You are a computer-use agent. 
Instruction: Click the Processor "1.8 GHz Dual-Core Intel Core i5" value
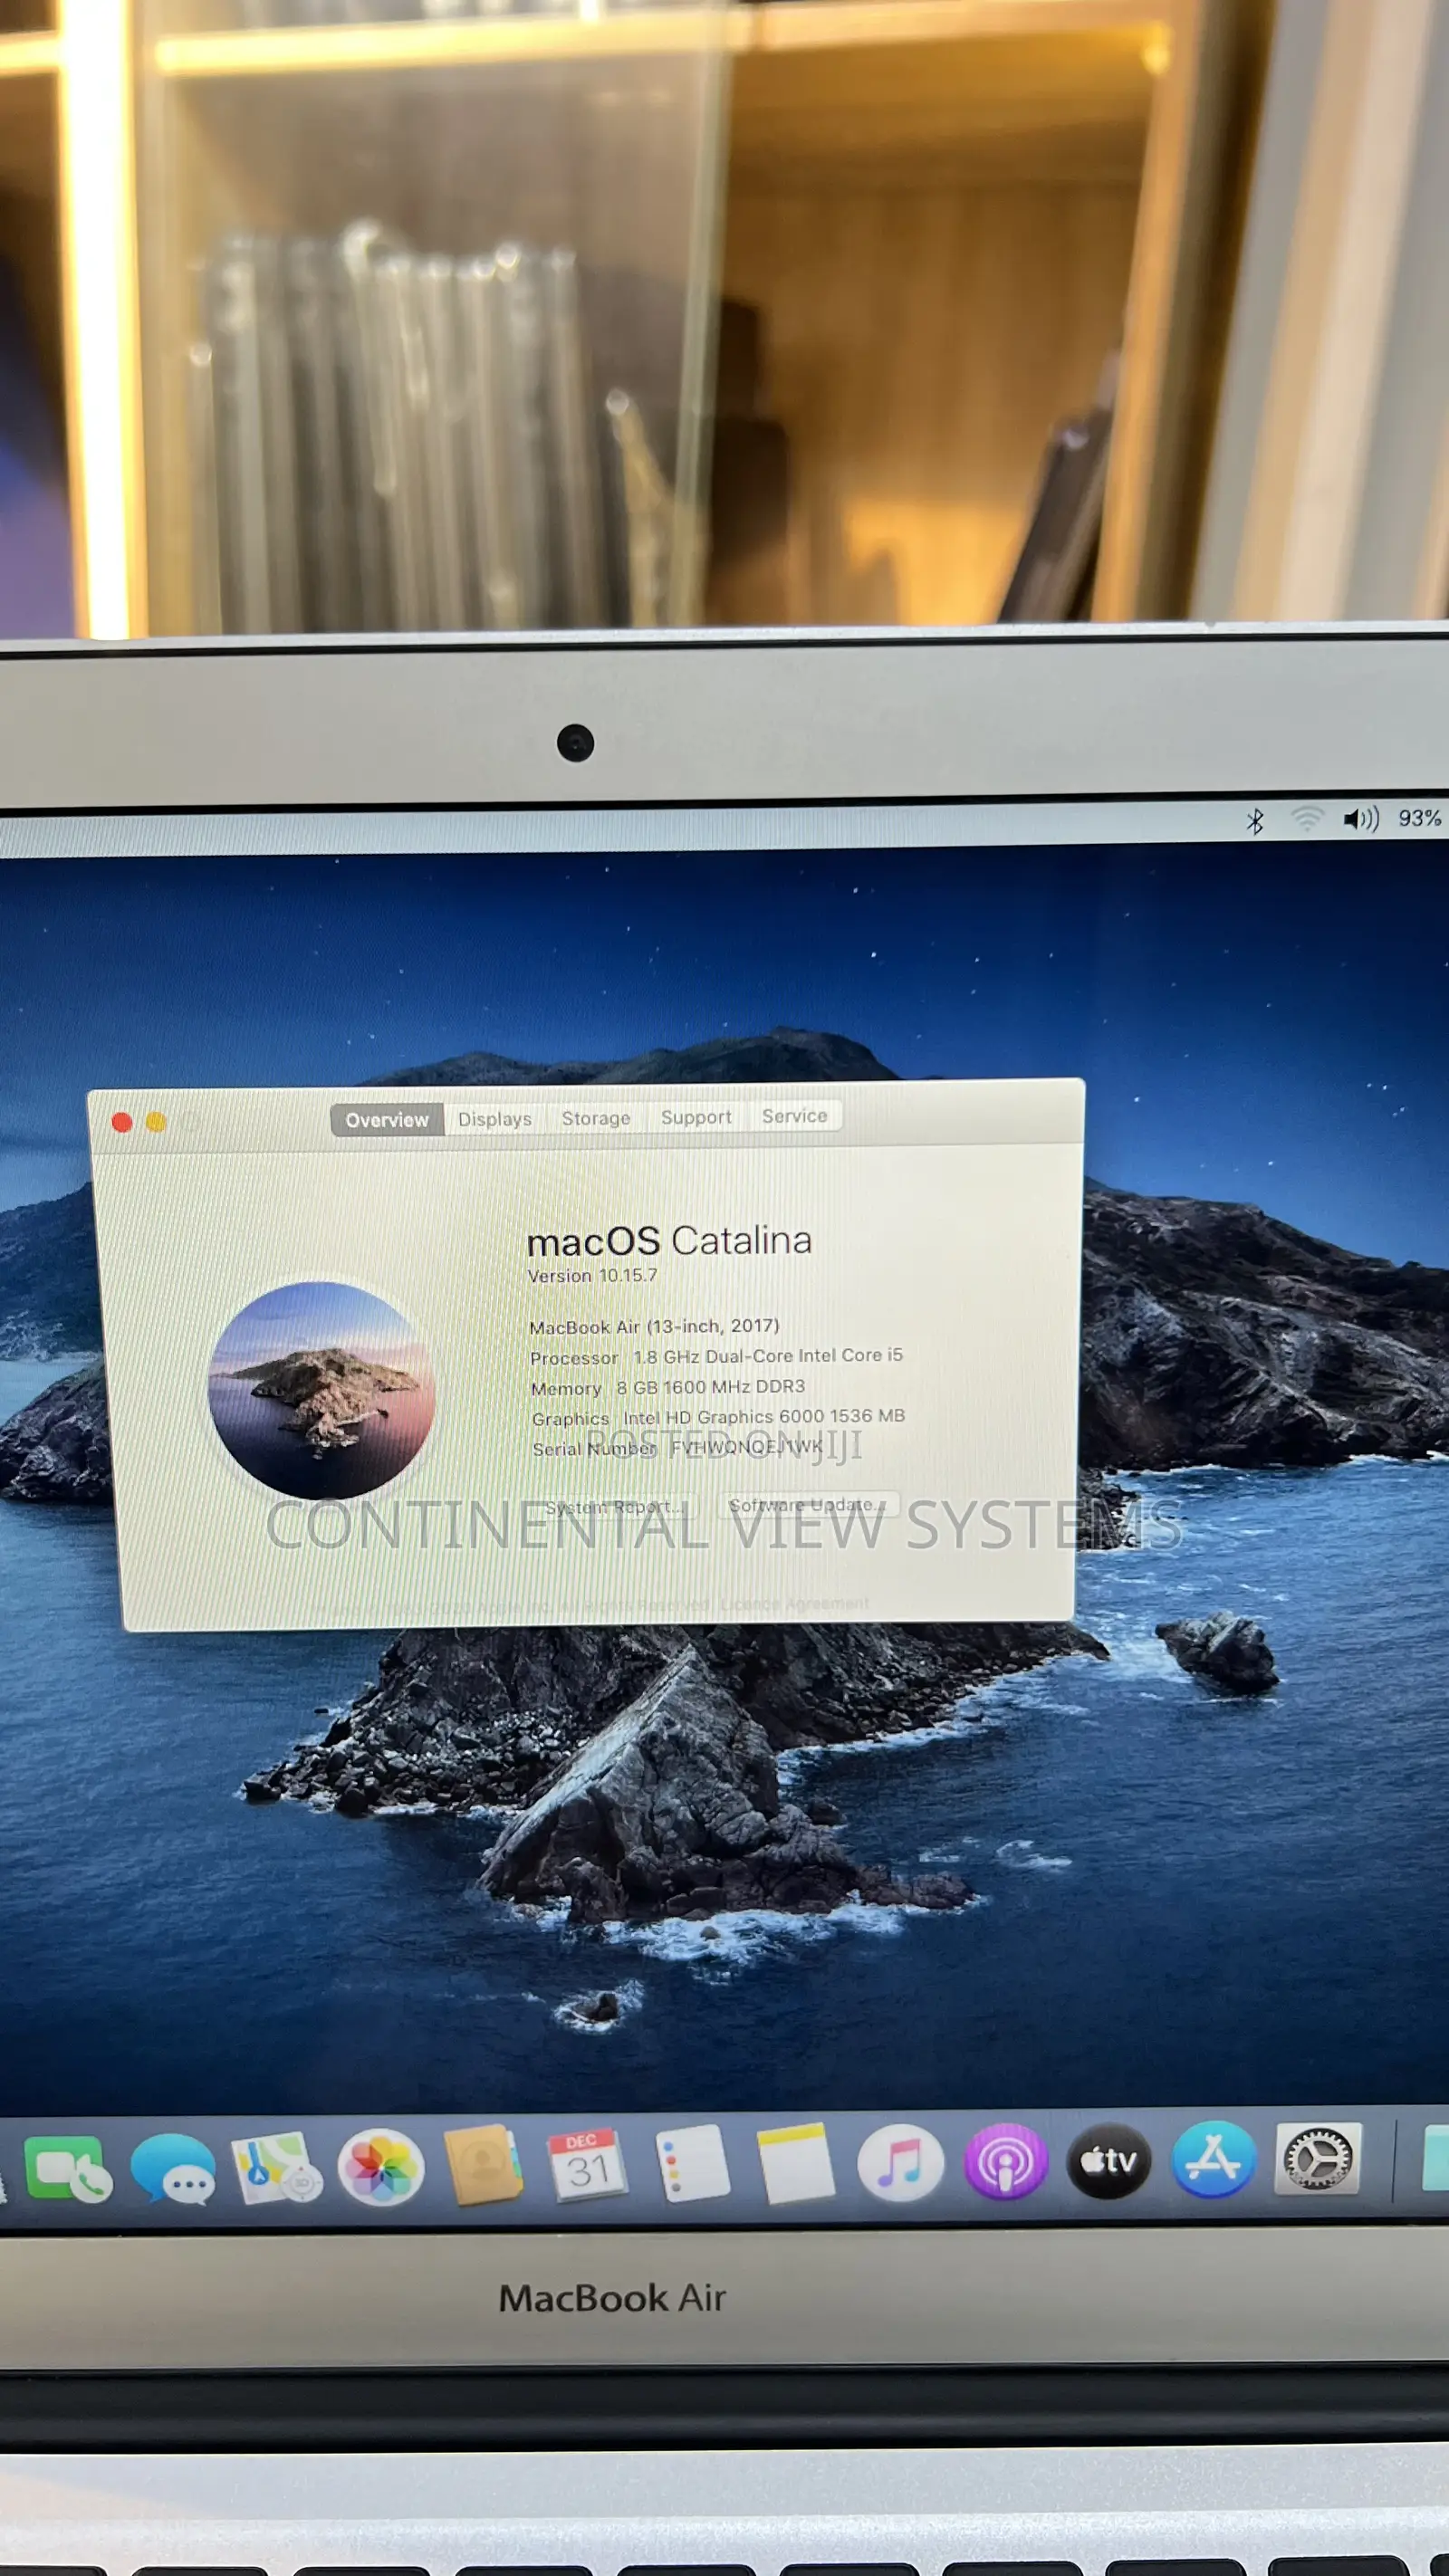point(768,1356)
